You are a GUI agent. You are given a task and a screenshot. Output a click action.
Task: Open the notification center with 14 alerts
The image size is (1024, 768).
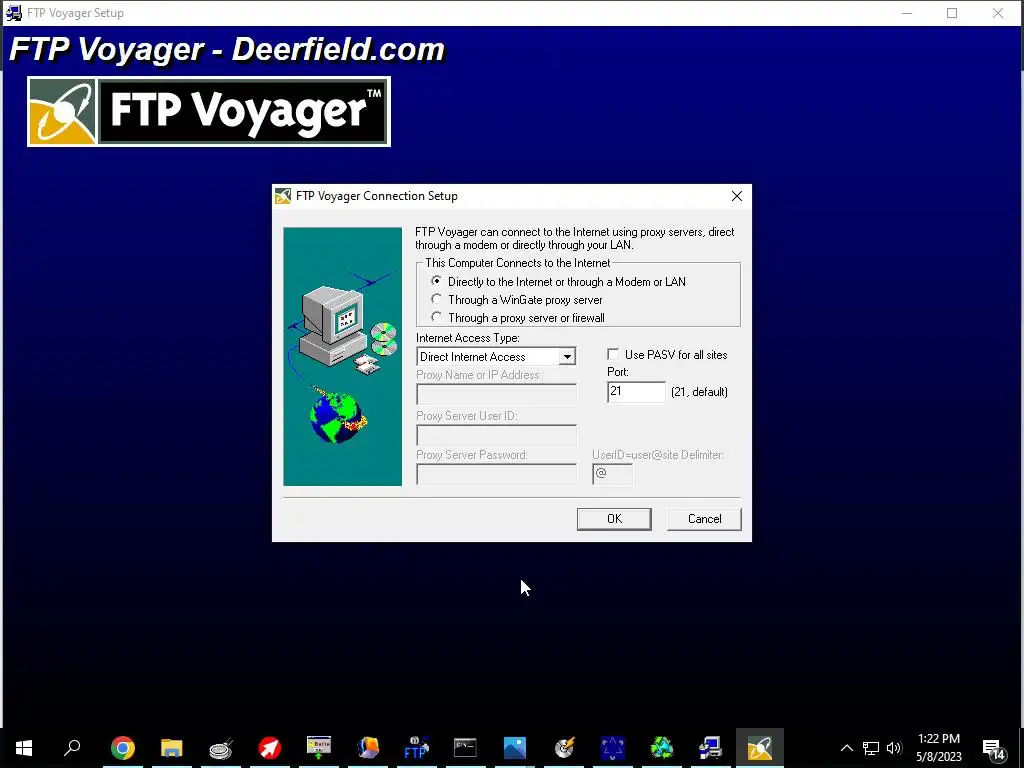(x=994, y=748)
